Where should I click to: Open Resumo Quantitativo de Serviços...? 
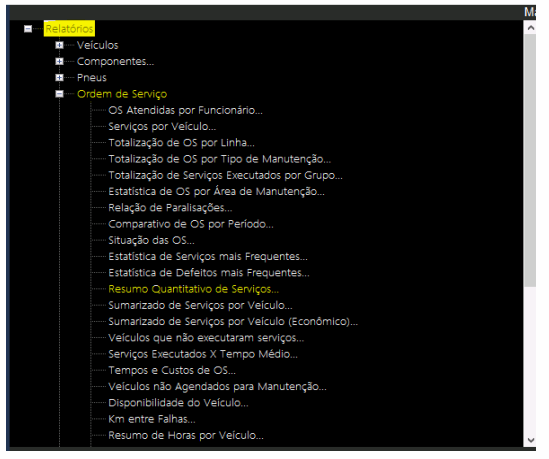(x=194, y=289)
